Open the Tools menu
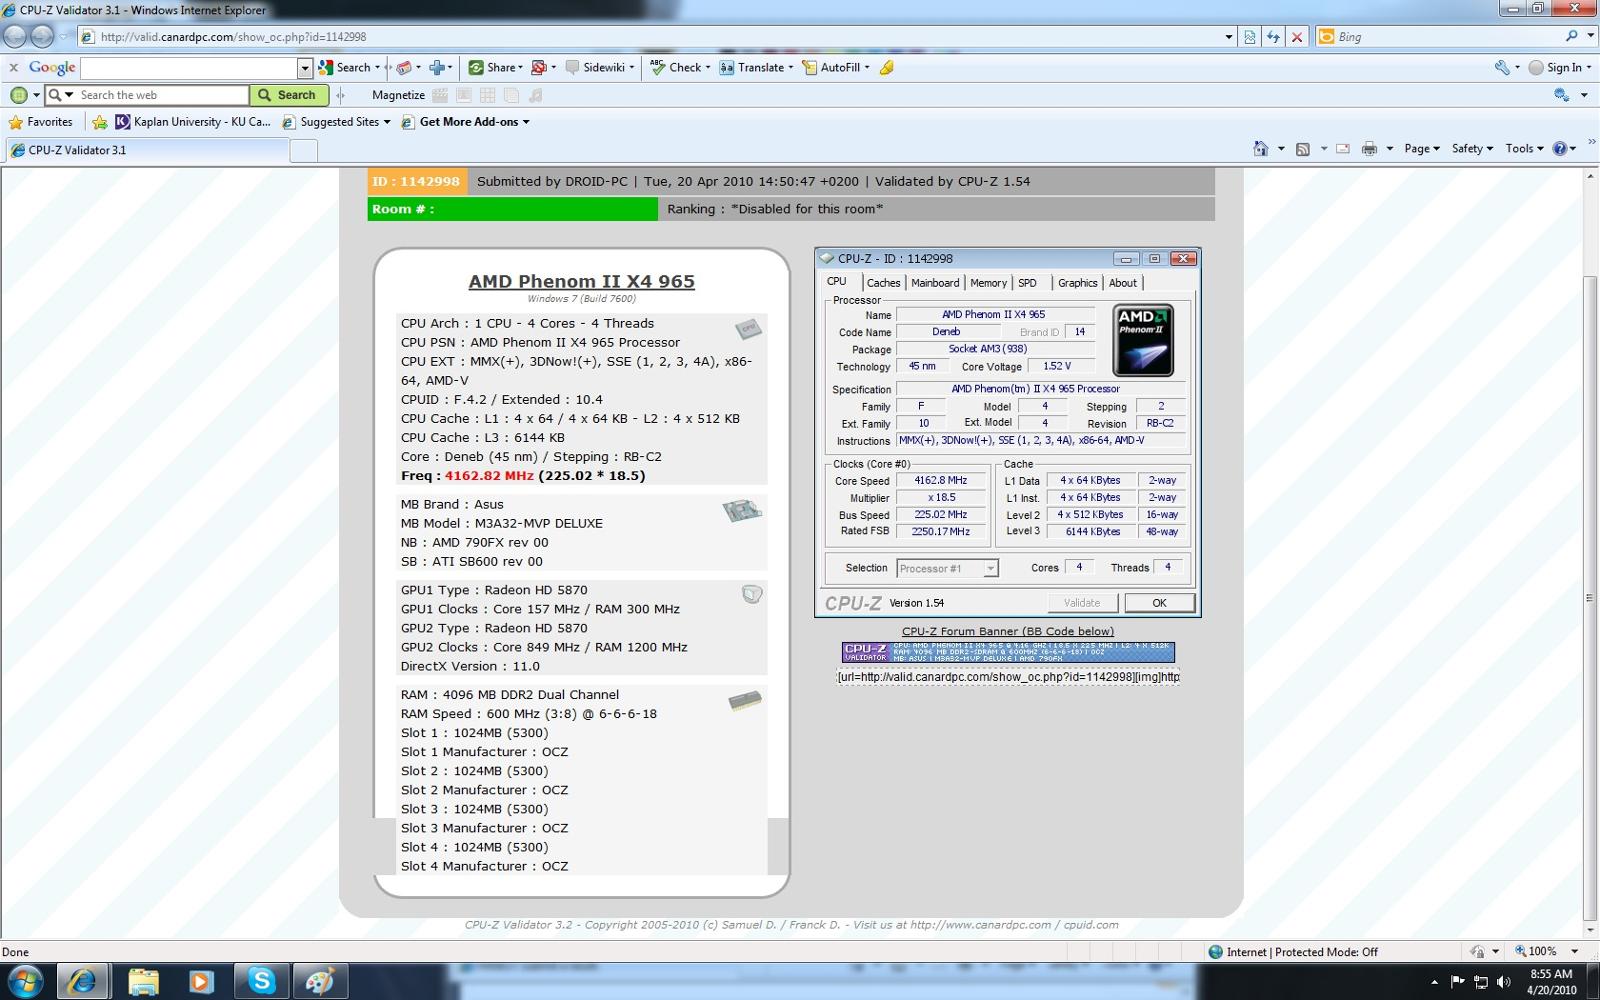1600x1000 pixels. point(1524,148)
